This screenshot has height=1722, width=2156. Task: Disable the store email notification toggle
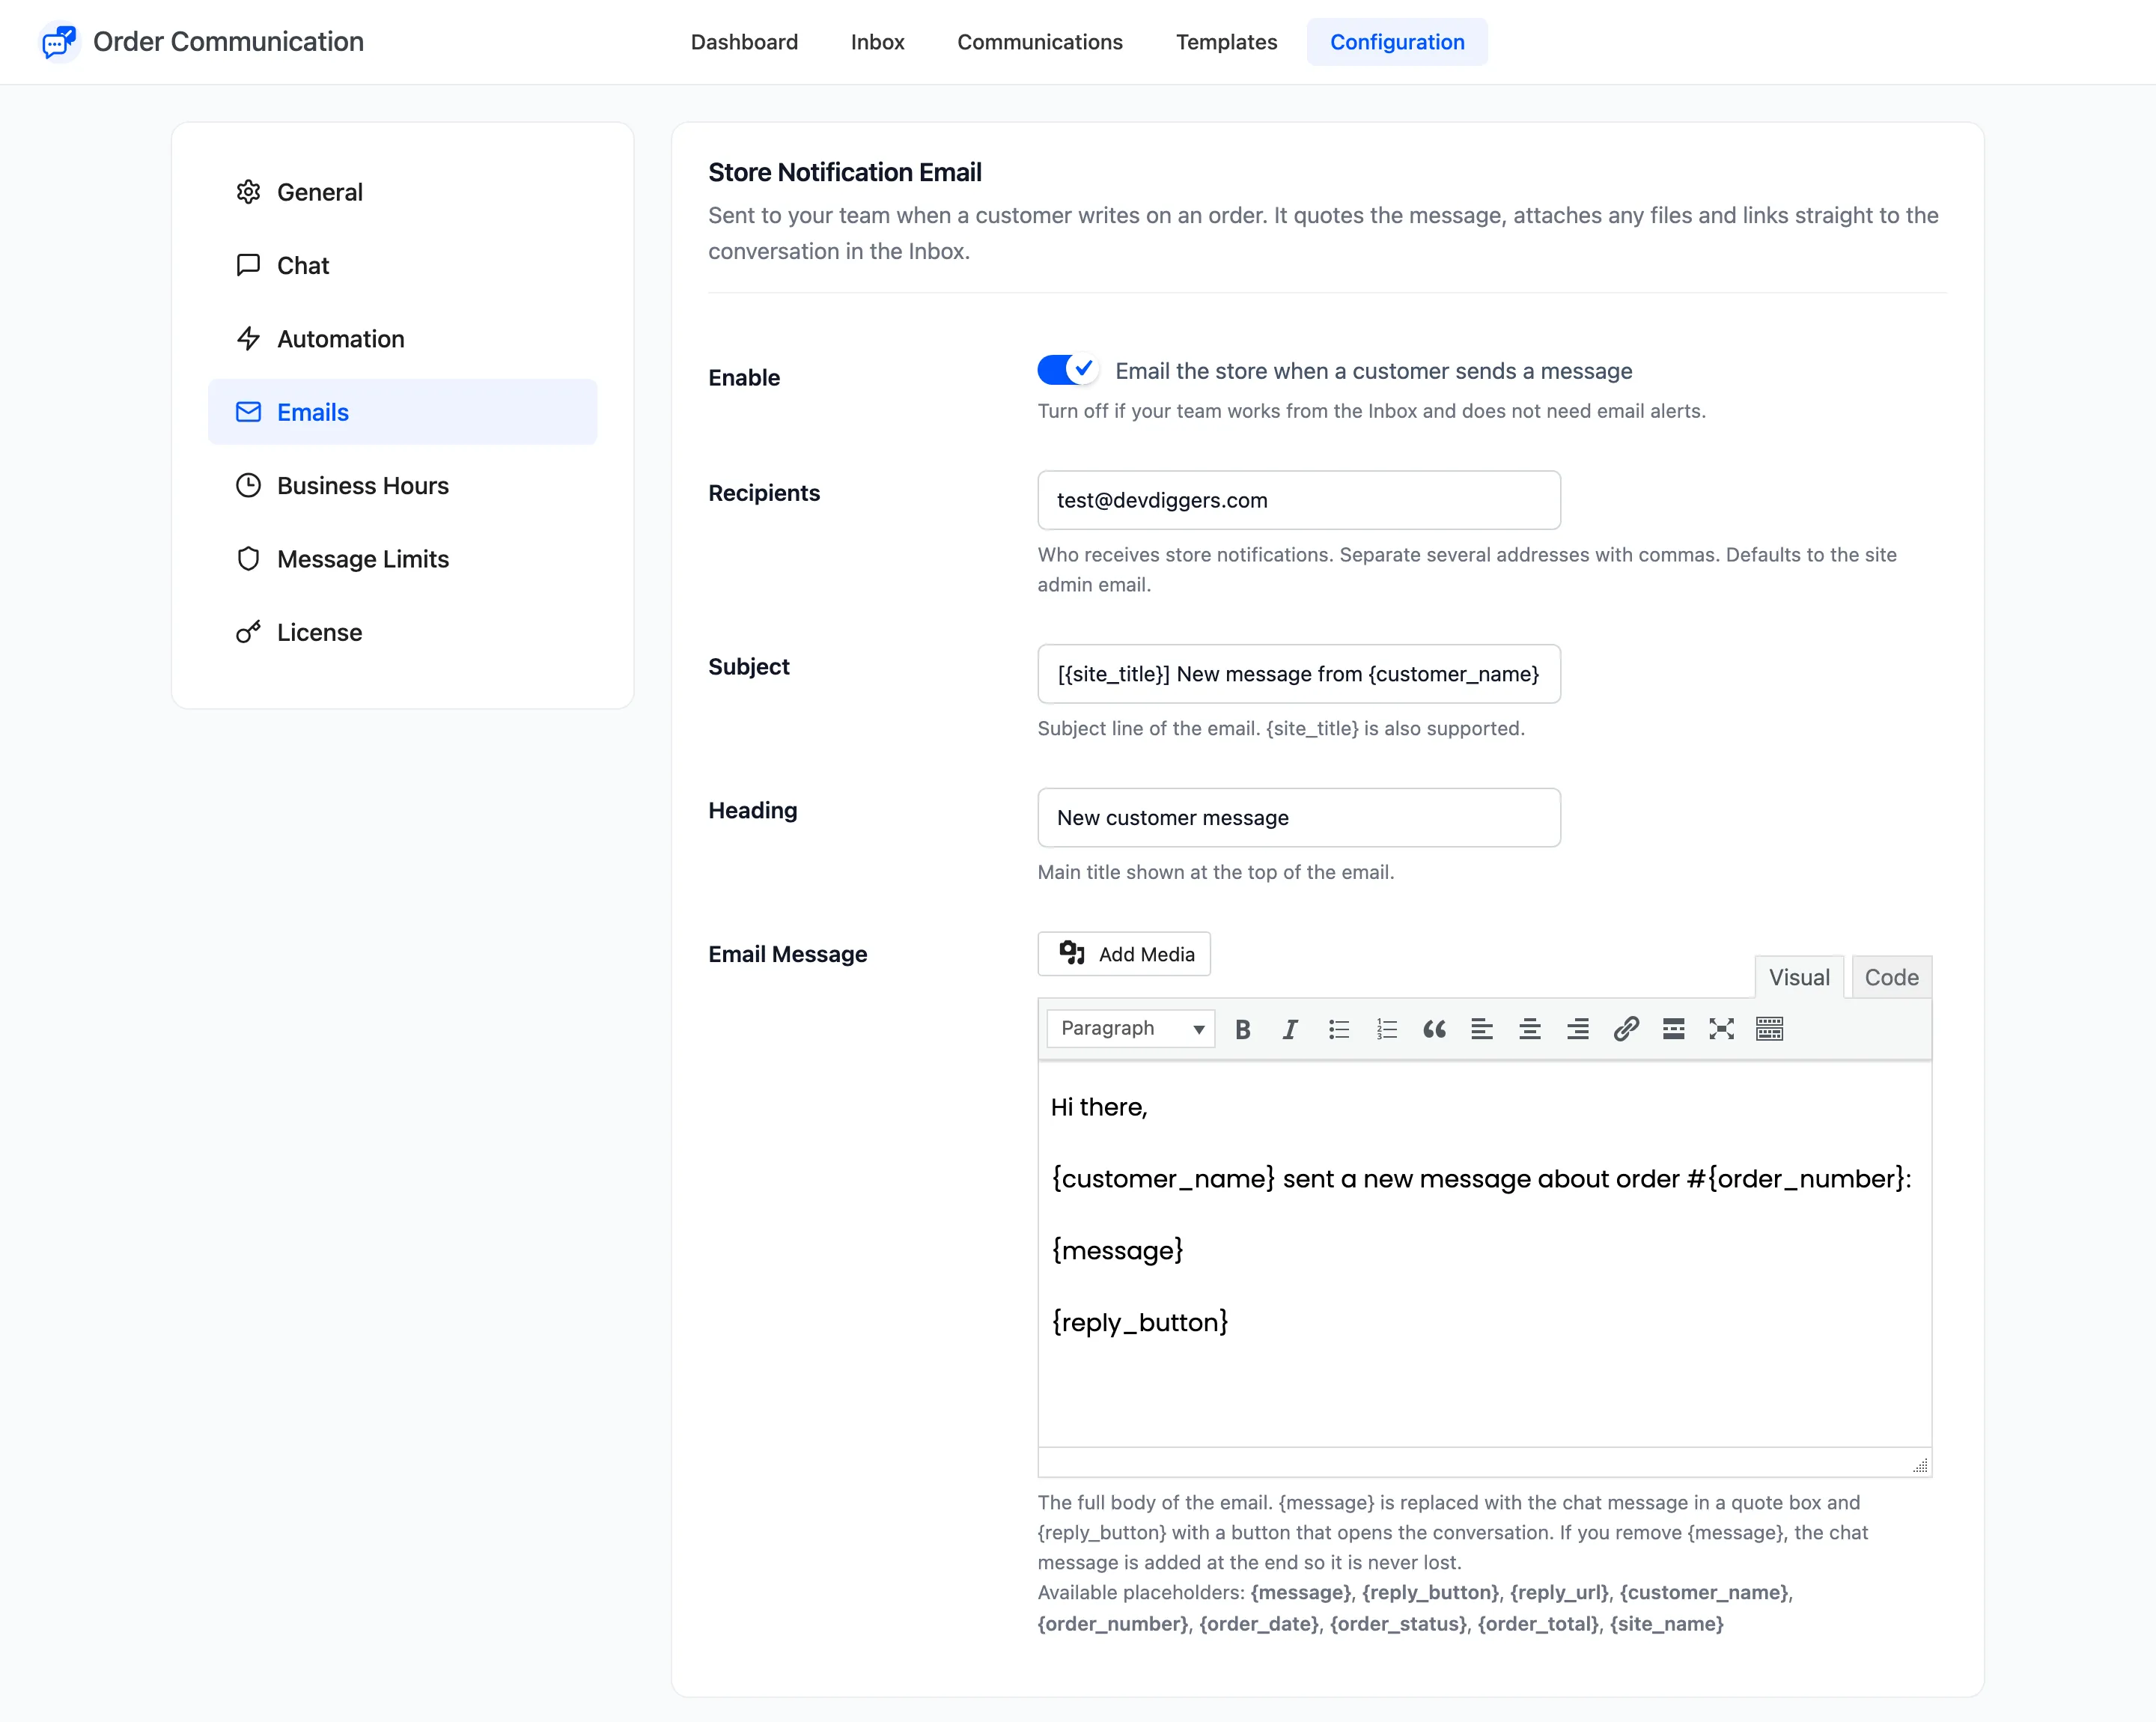coord(1068,370)
